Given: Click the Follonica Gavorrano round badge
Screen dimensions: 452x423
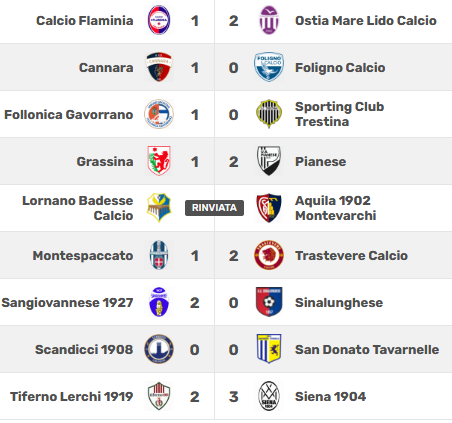Looking at the screenshot, I should click(159, 114).
